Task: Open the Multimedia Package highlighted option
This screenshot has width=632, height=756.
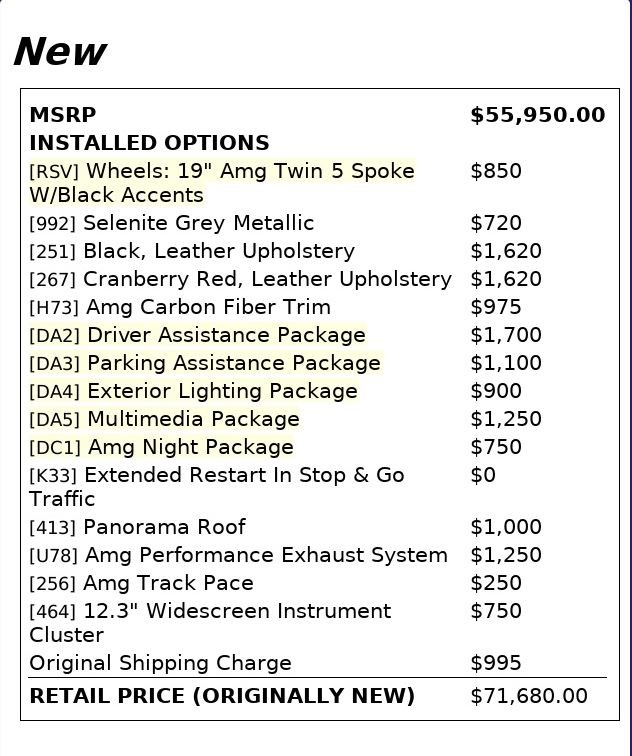Action: click(x=164, y=419)
